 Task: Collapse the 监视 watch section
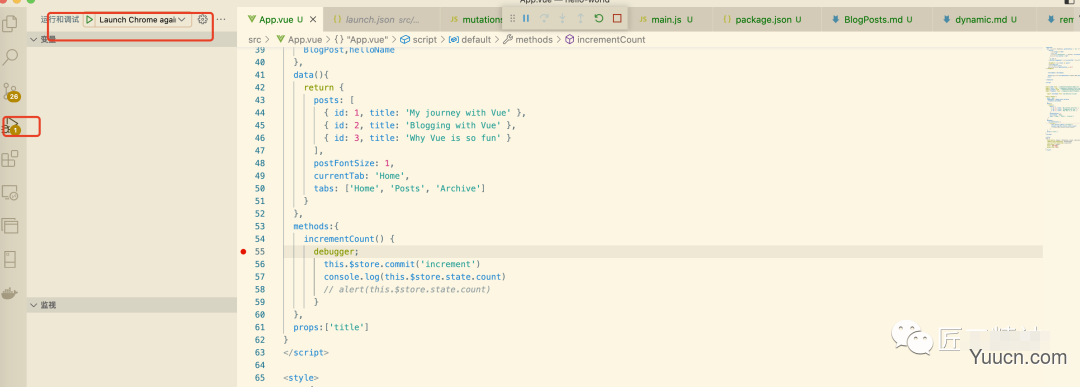click(x=132, y=304)
